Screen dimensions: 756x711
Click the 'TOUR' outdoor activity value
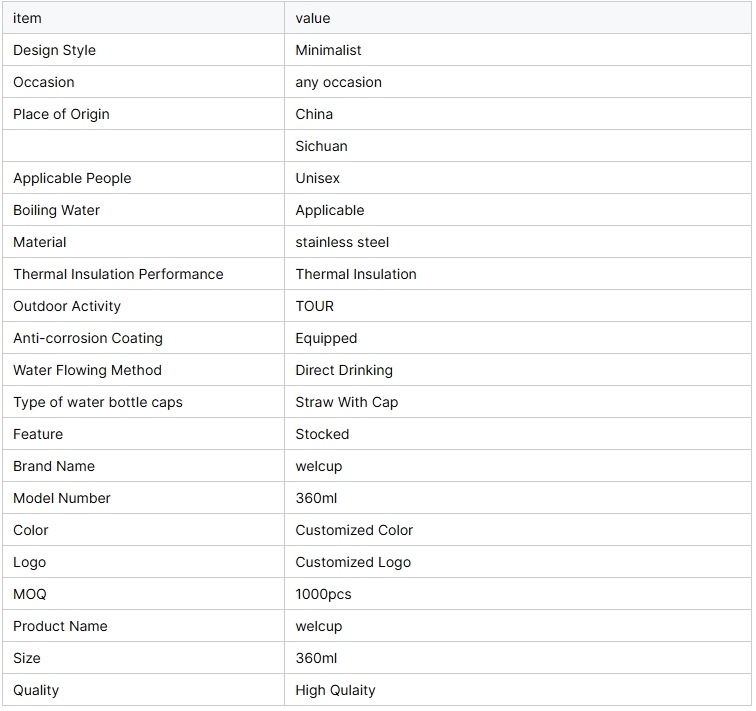[314, 306]
